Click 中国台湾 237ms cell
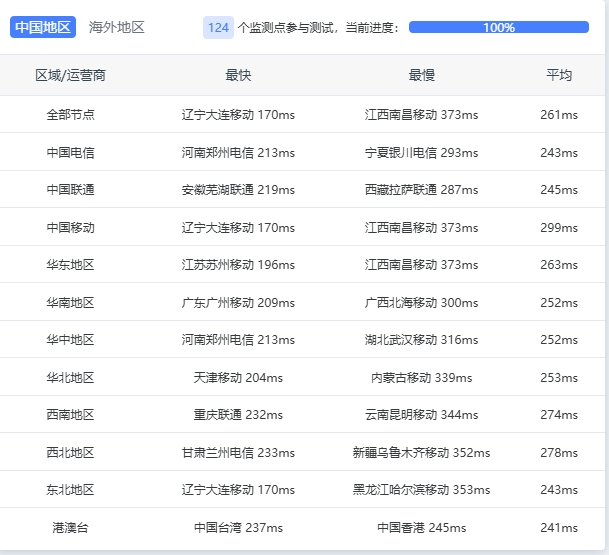This screenshot has height=555, width=609. pos(238,527)
